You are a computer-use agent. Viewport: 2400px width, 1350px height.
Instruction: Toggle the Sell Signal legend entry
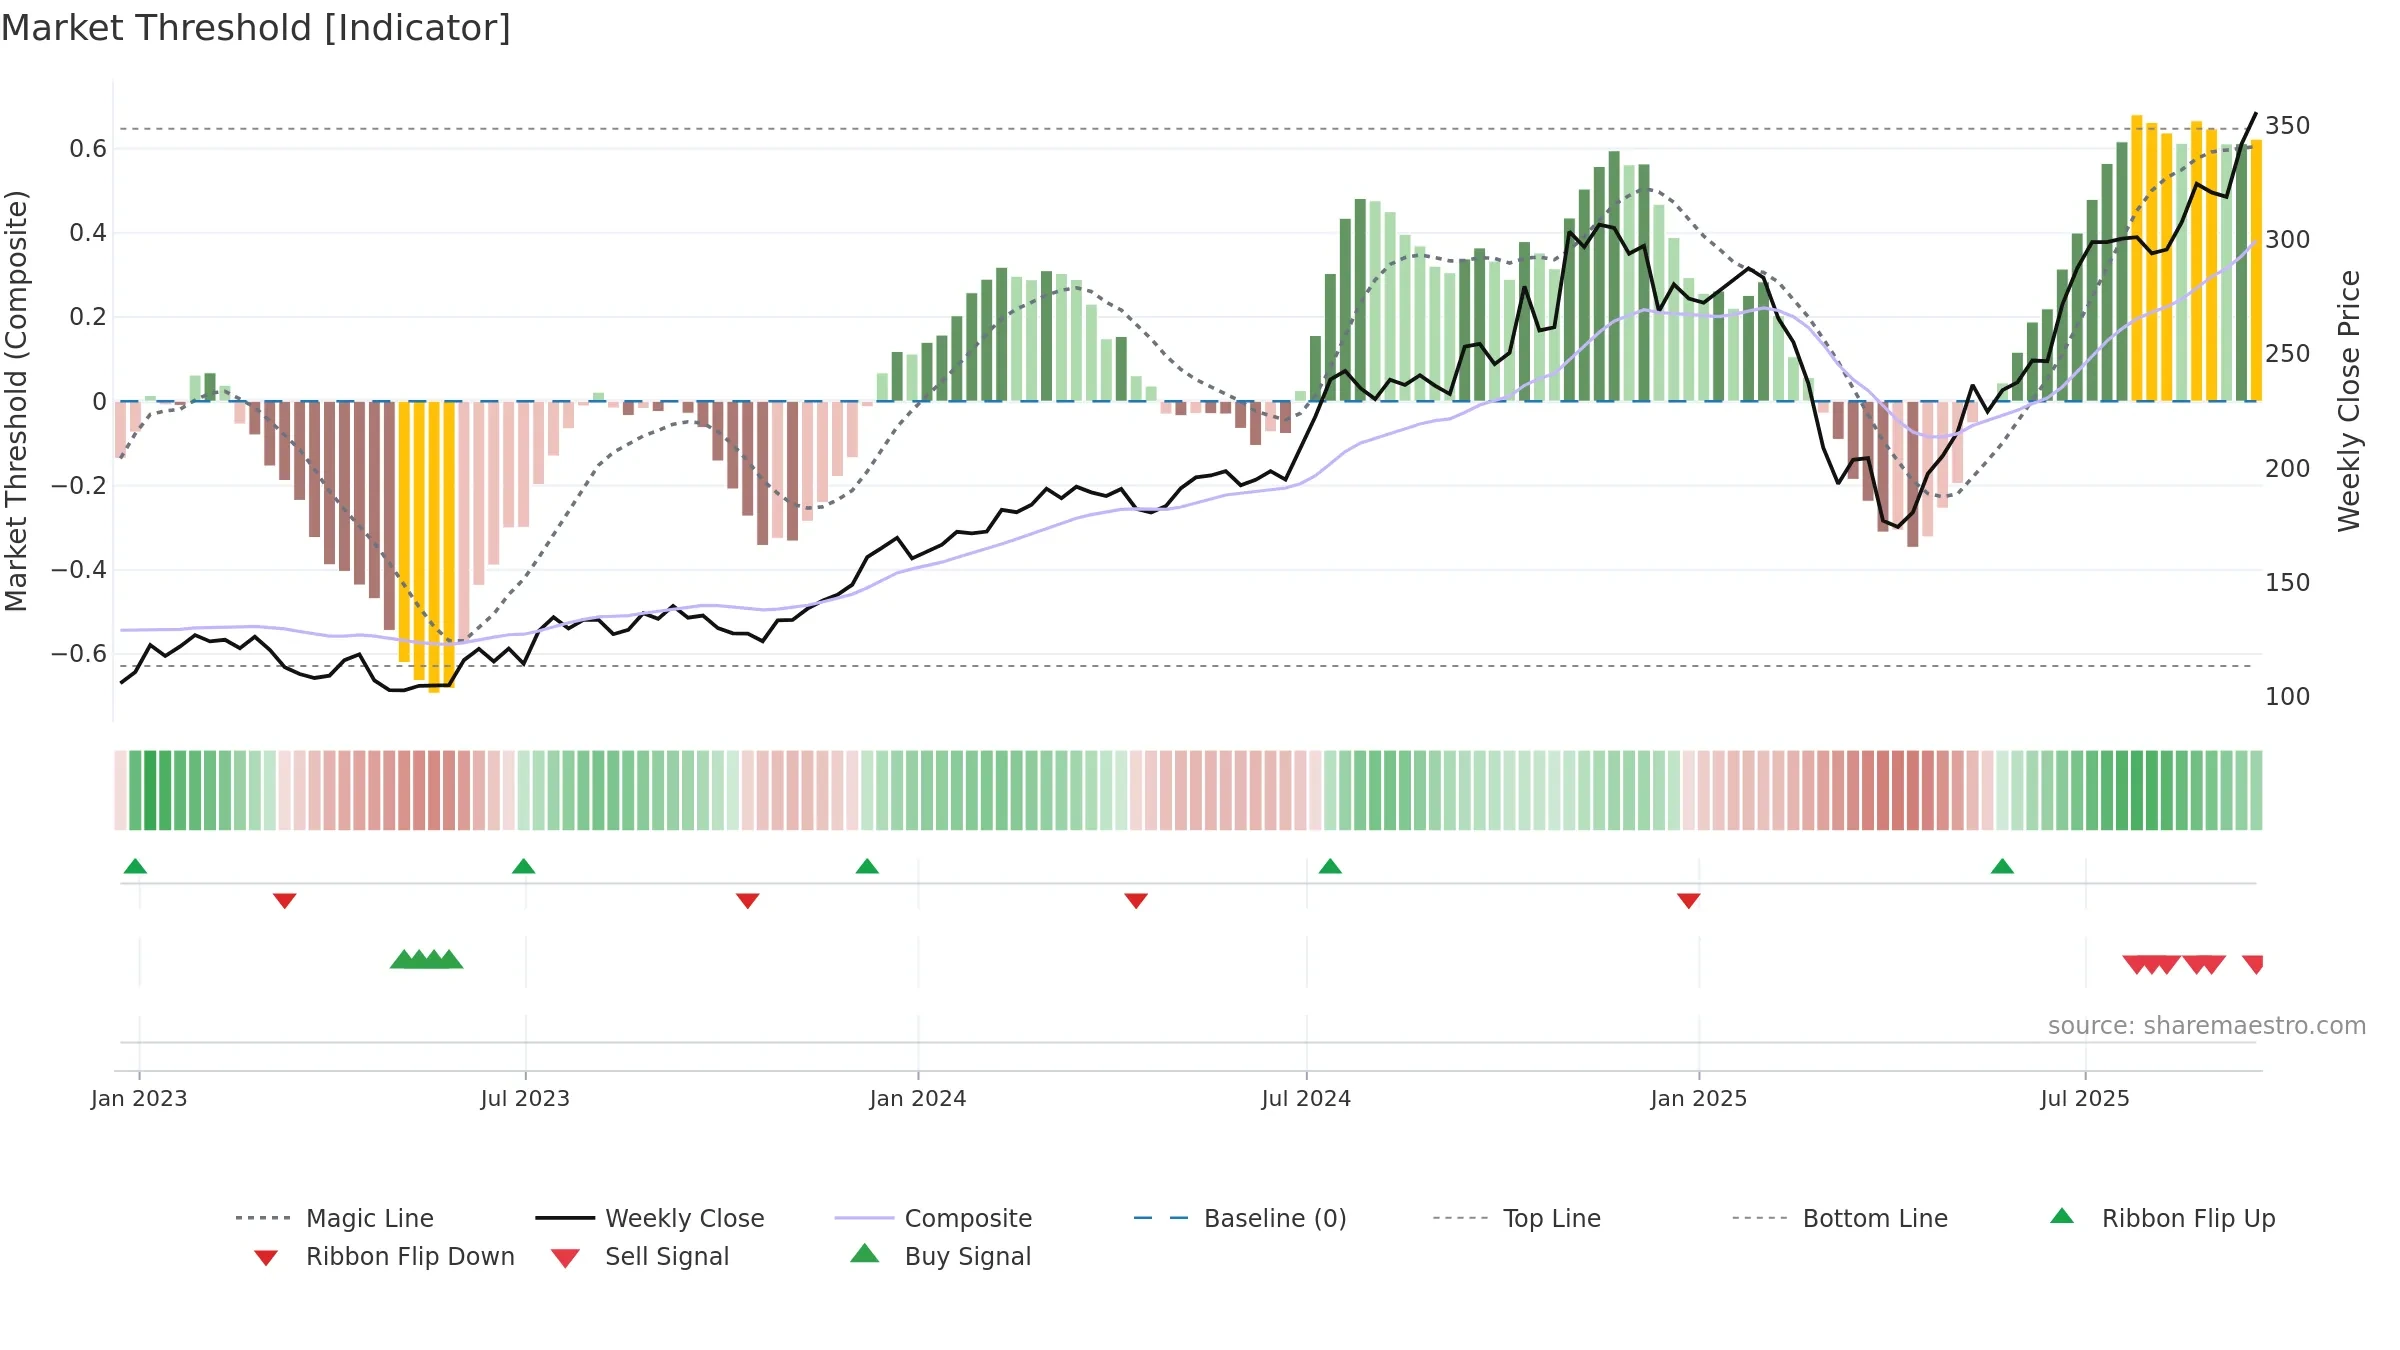[x=640, y=1256]
